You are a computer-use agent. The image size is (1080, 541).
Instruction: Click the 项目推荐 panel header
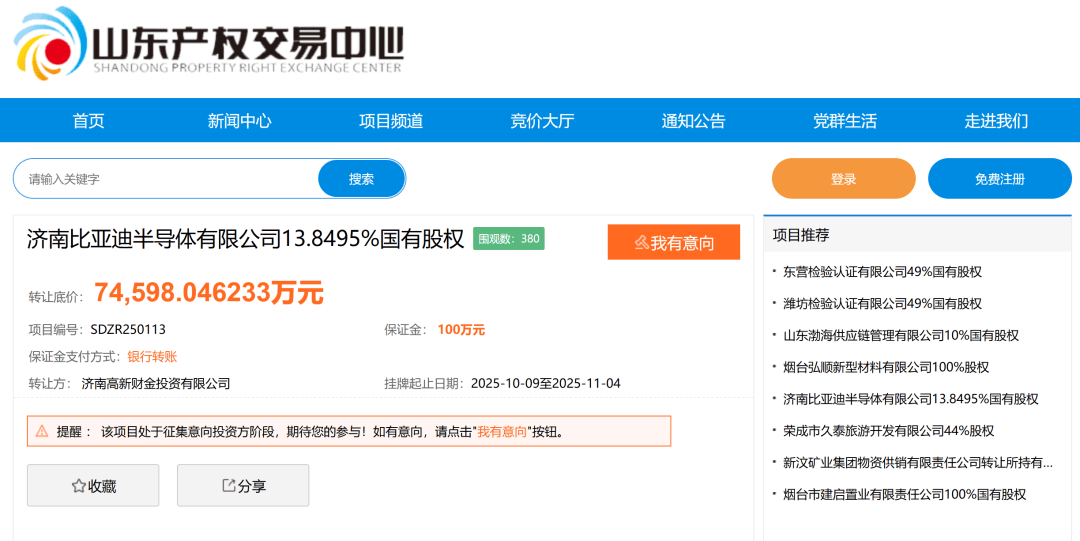[917, 235]
